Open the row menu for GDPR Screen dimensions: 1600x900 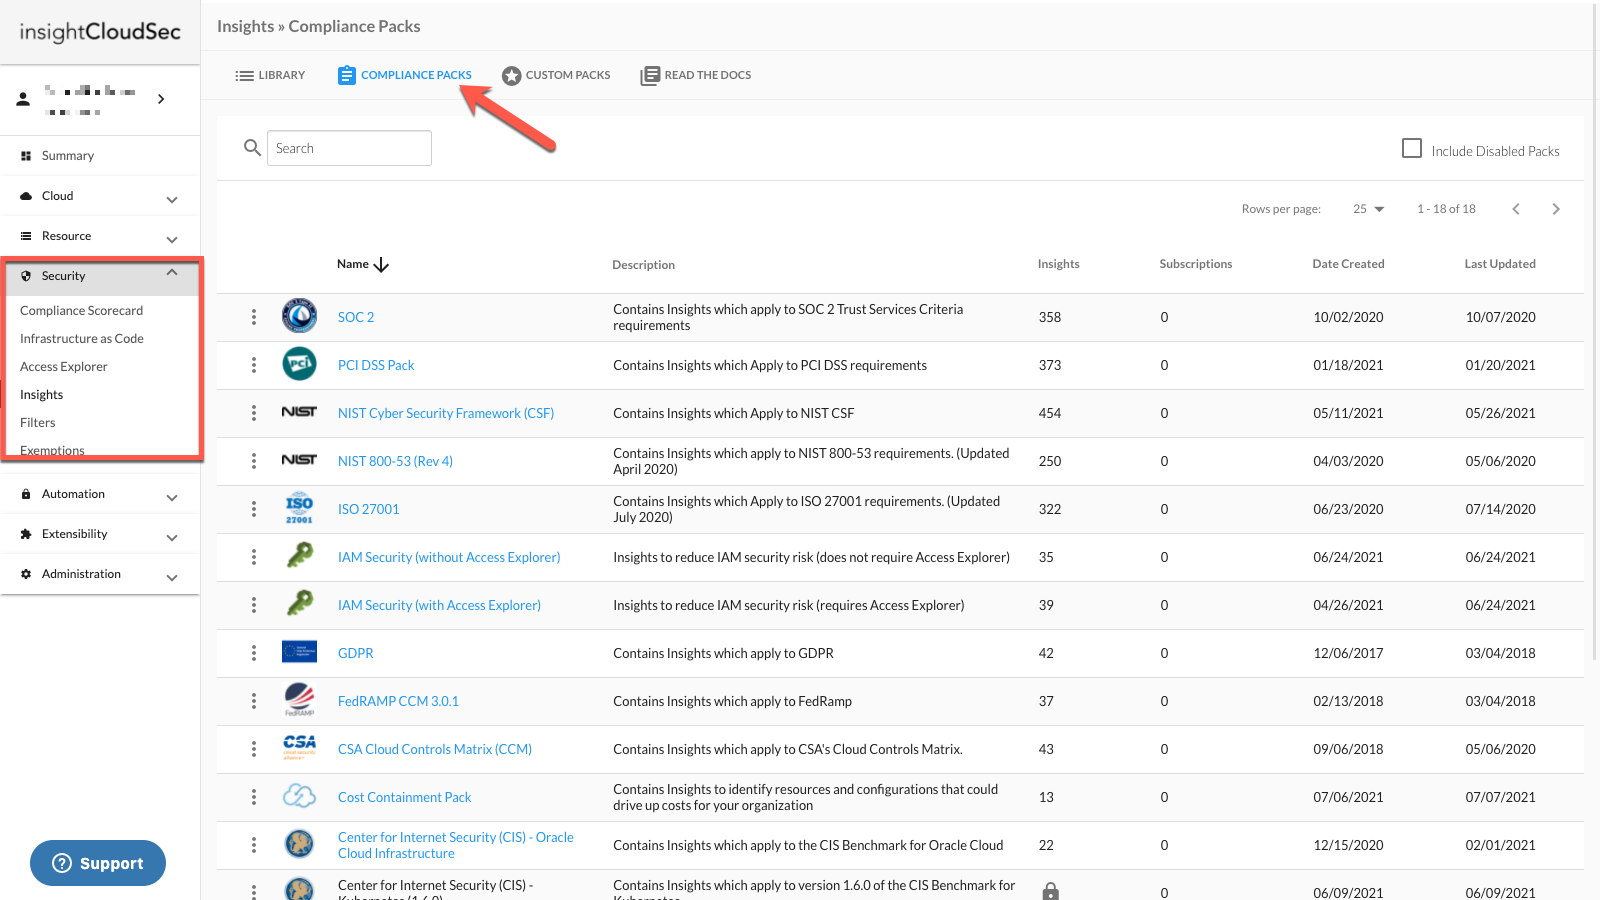click(x=254, y=653)
